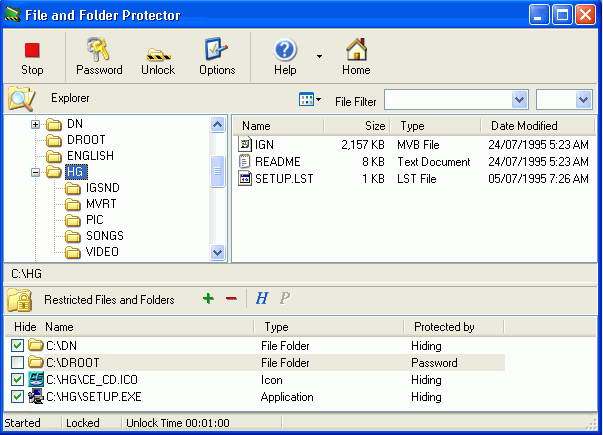
Task: Click the Unlock toolbar icon
Action: pyautogui.click(x=157, y=50)
